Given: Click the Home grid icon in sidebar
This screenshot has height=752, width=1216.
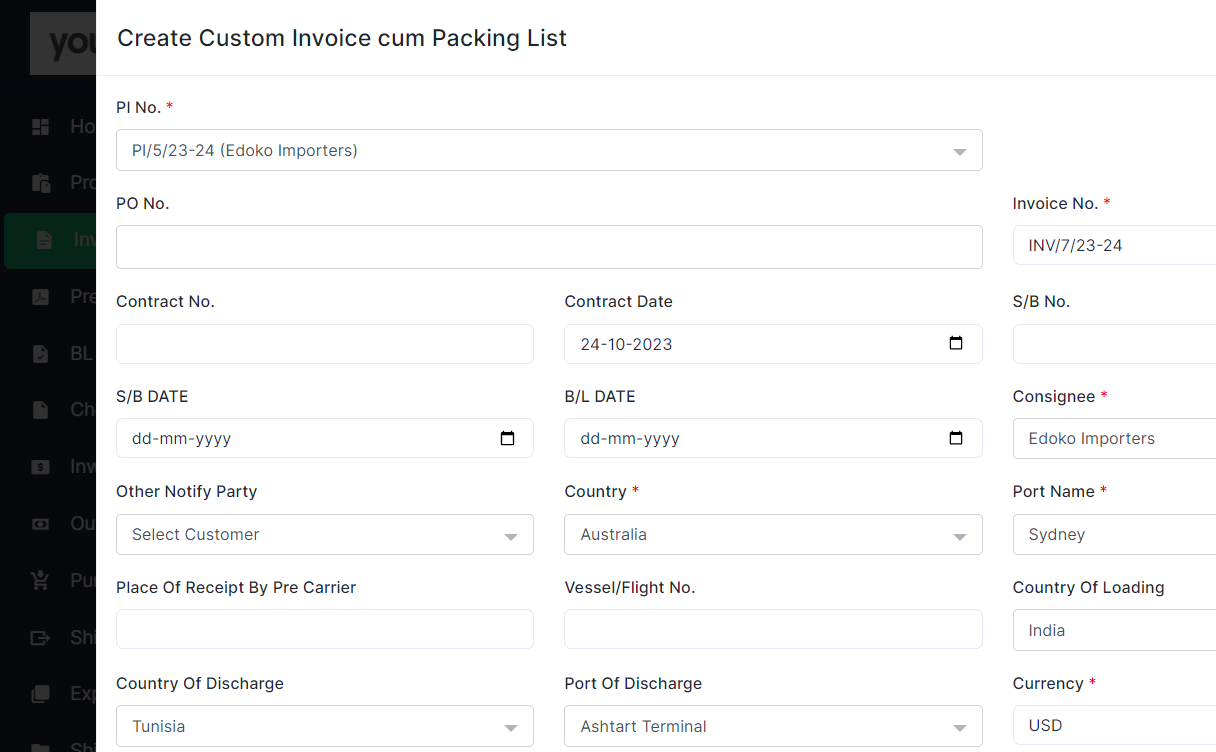Looking at the screenshot, I should pyautogui.click(x=40, y=127).
